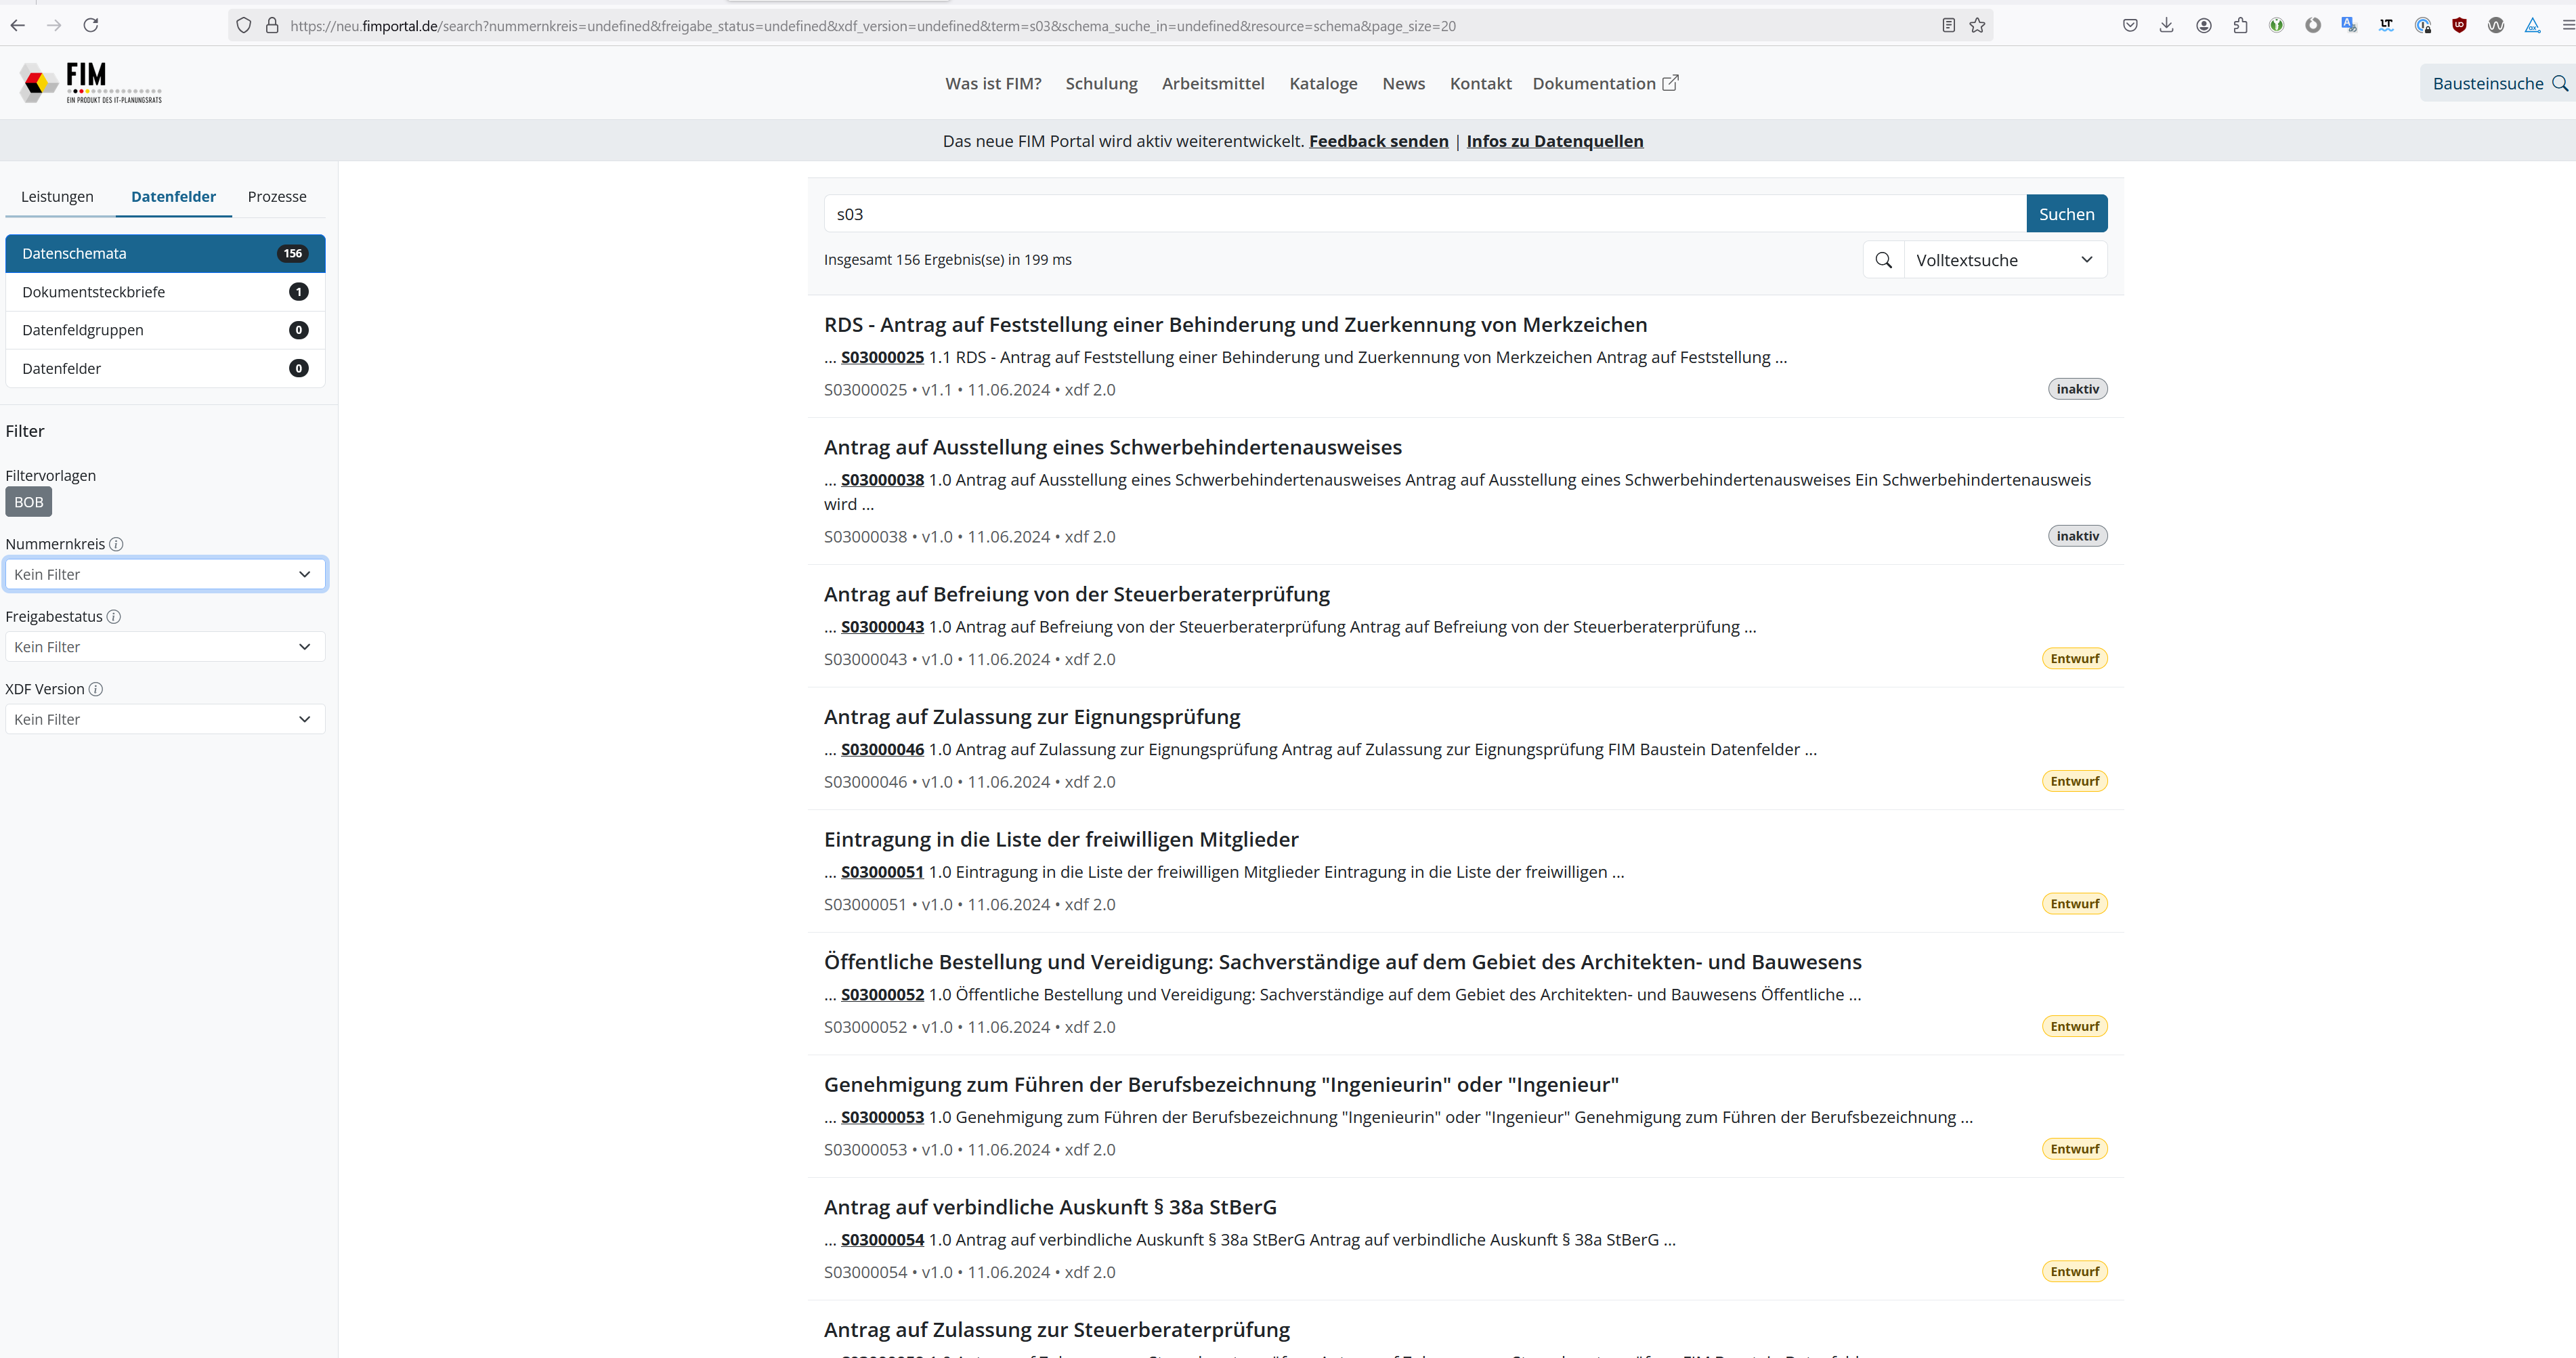The image size is (2576, 1358).
Task: Open the XDF Version filter dropdown
Action: [x=165, y=719]
